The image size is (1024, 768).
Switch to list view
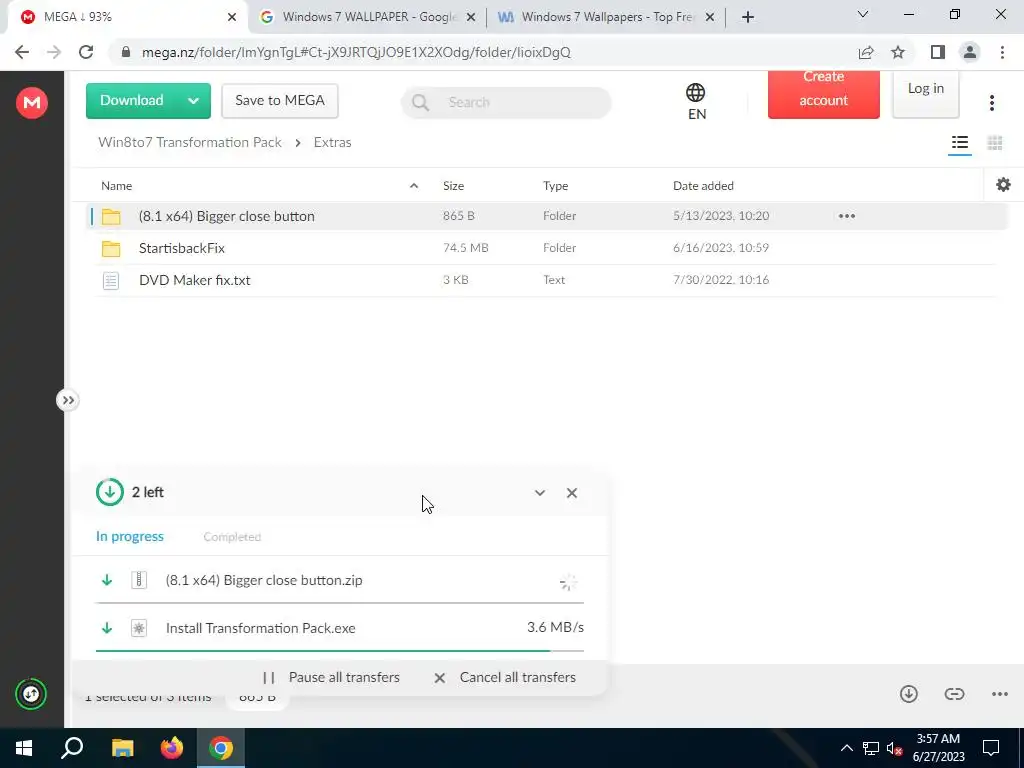959,143
